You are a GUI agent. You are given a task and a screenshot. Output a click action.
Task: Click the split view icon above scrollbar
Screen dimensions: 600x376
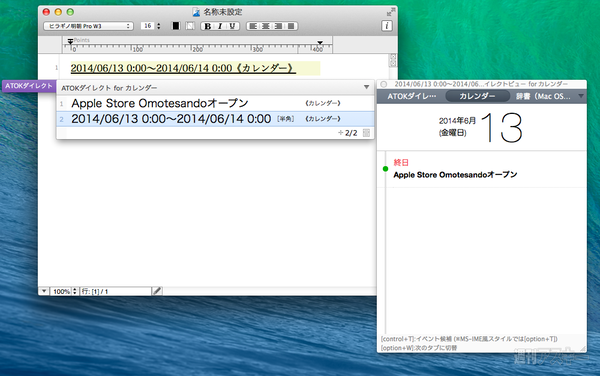[x=393, y=60]
